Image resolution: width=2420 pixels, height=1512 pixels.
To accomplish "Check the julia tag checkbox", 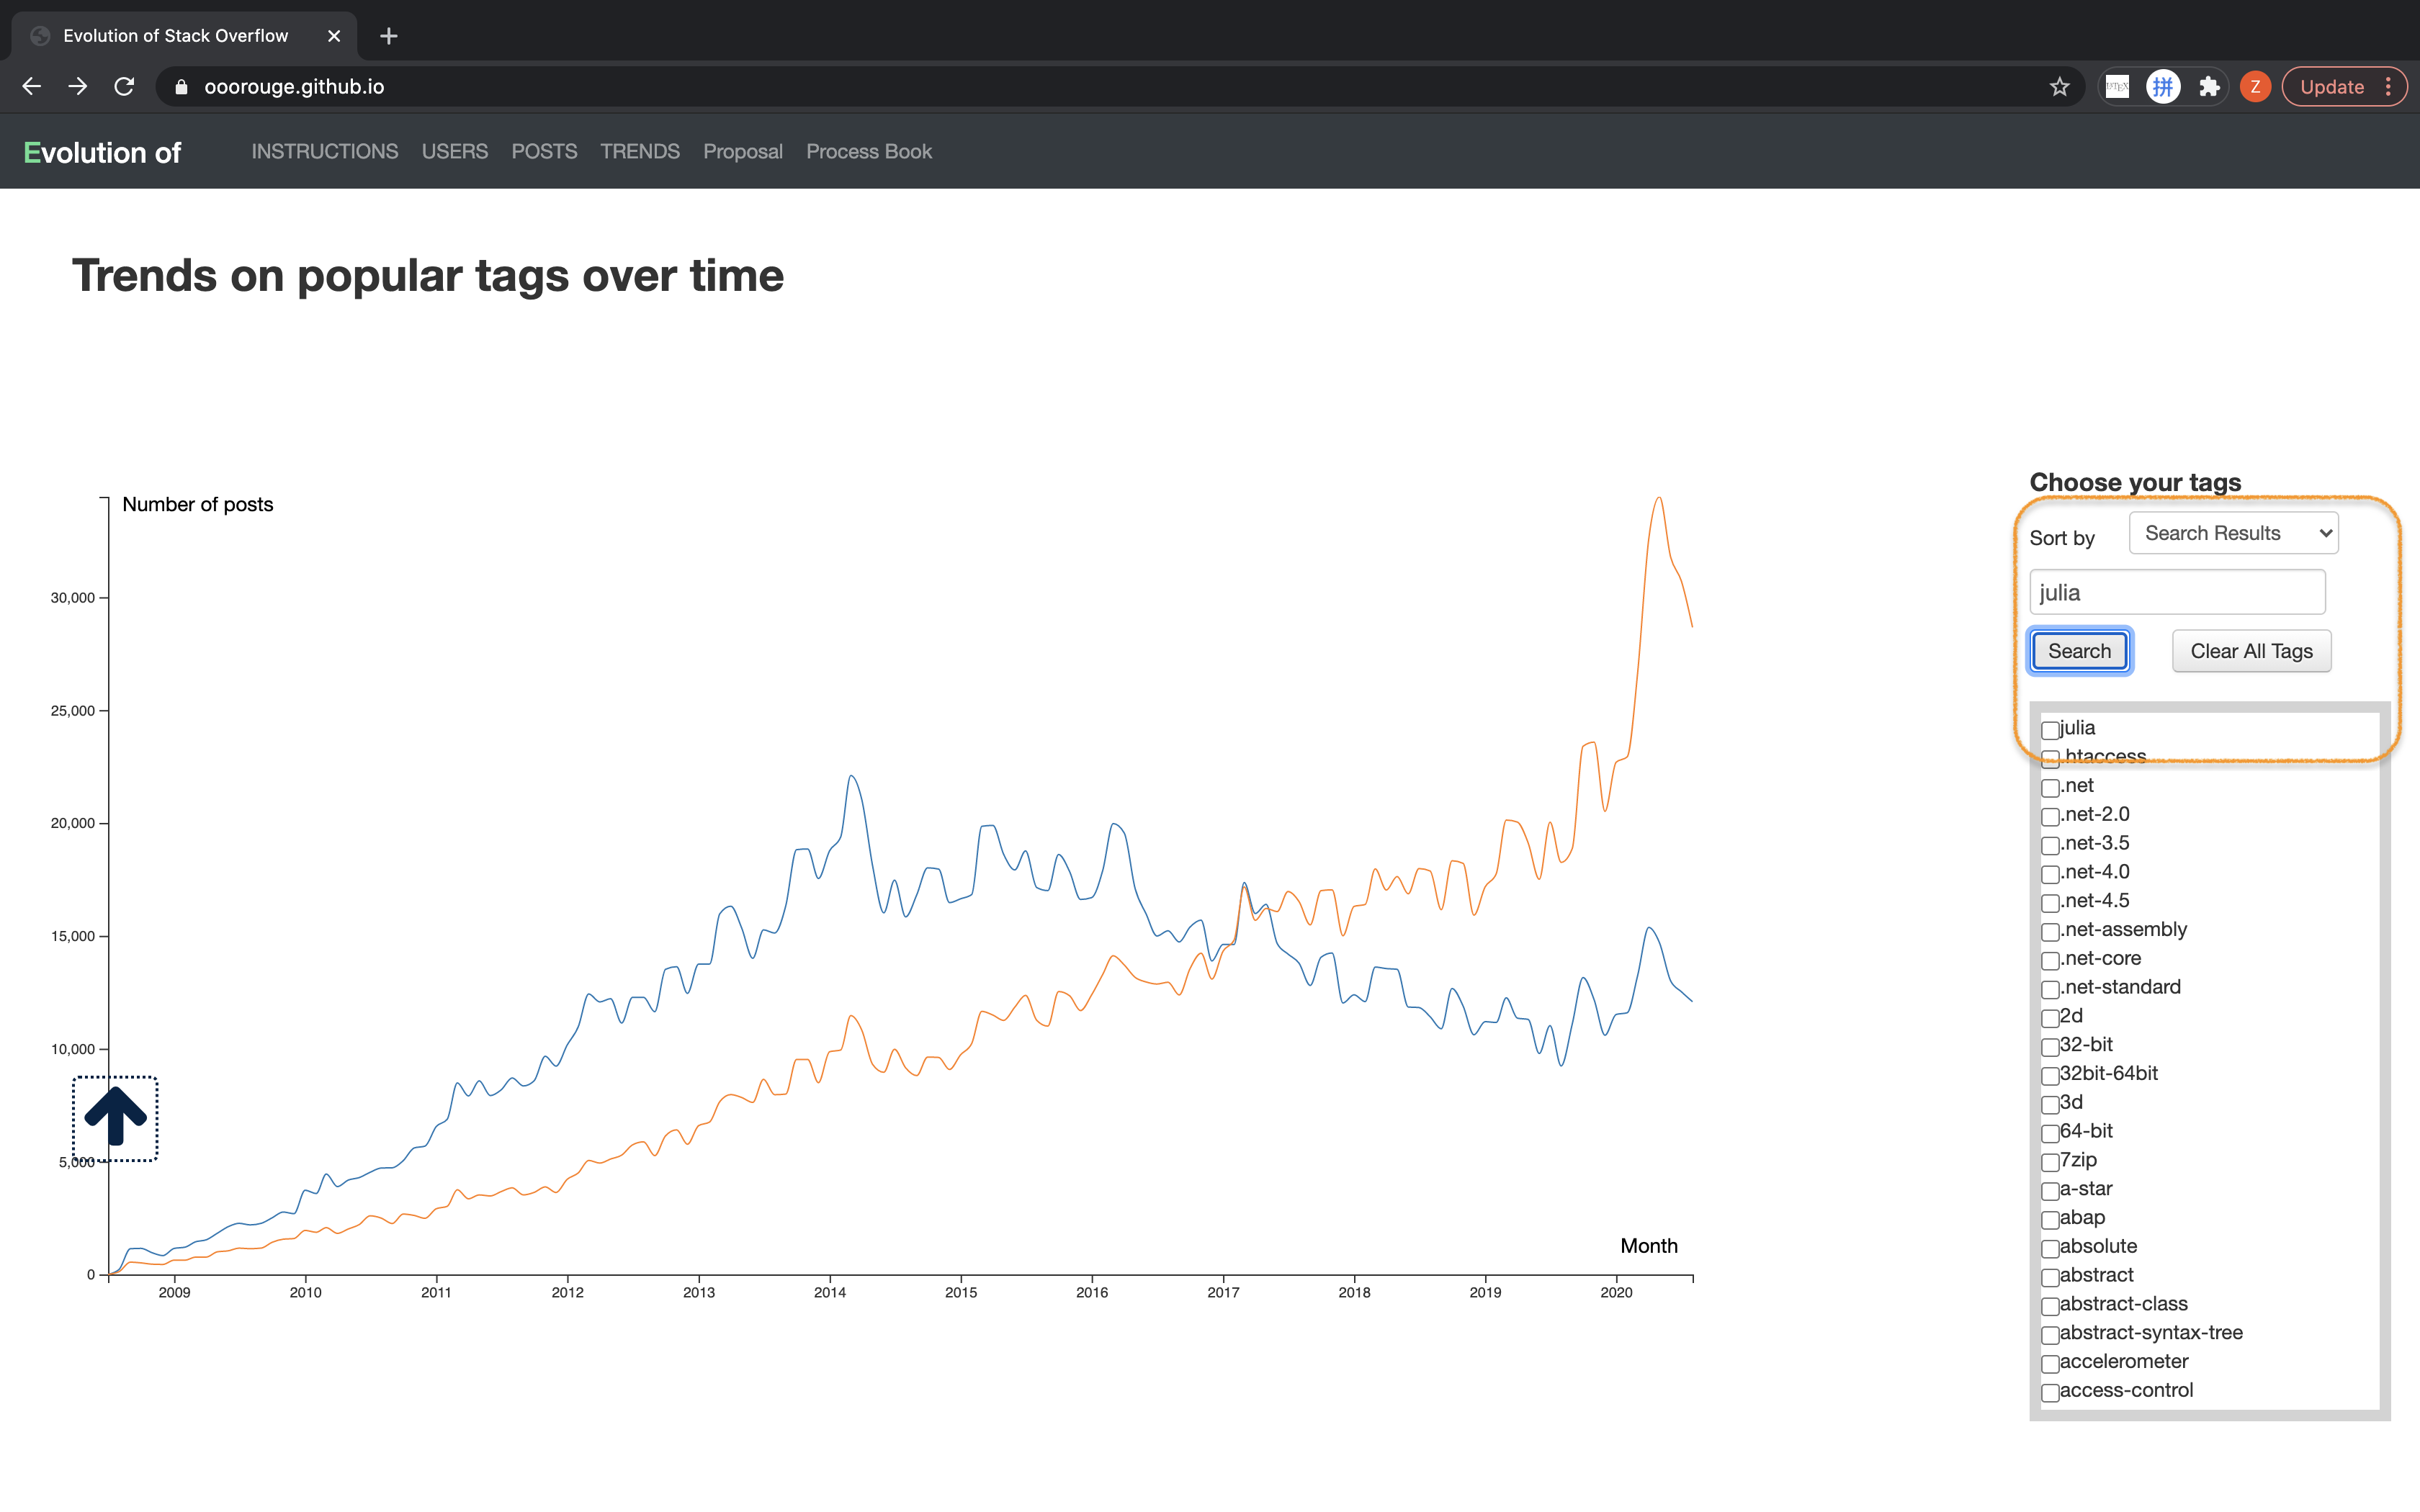I will pyautogui.click(x=2050, y=730).
